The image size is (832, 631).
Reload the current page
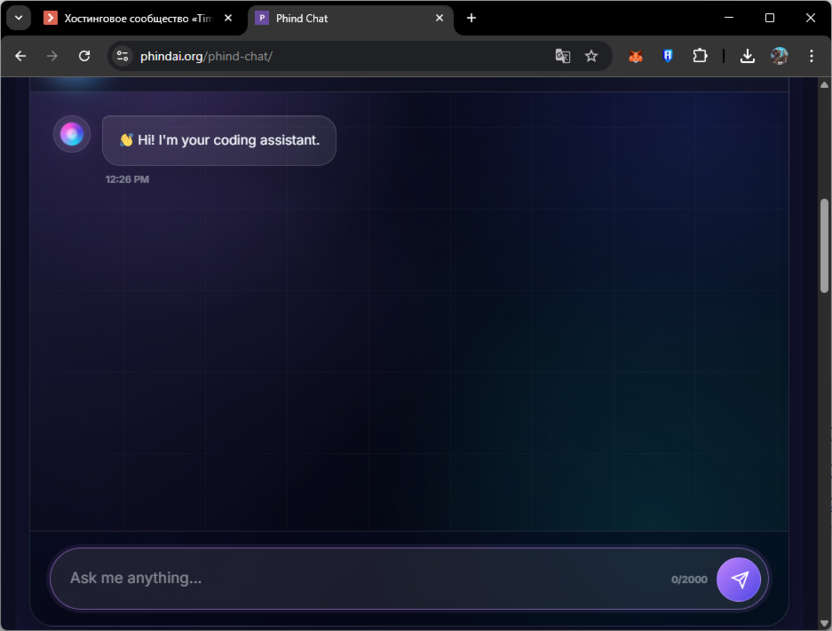click(84, 56)
